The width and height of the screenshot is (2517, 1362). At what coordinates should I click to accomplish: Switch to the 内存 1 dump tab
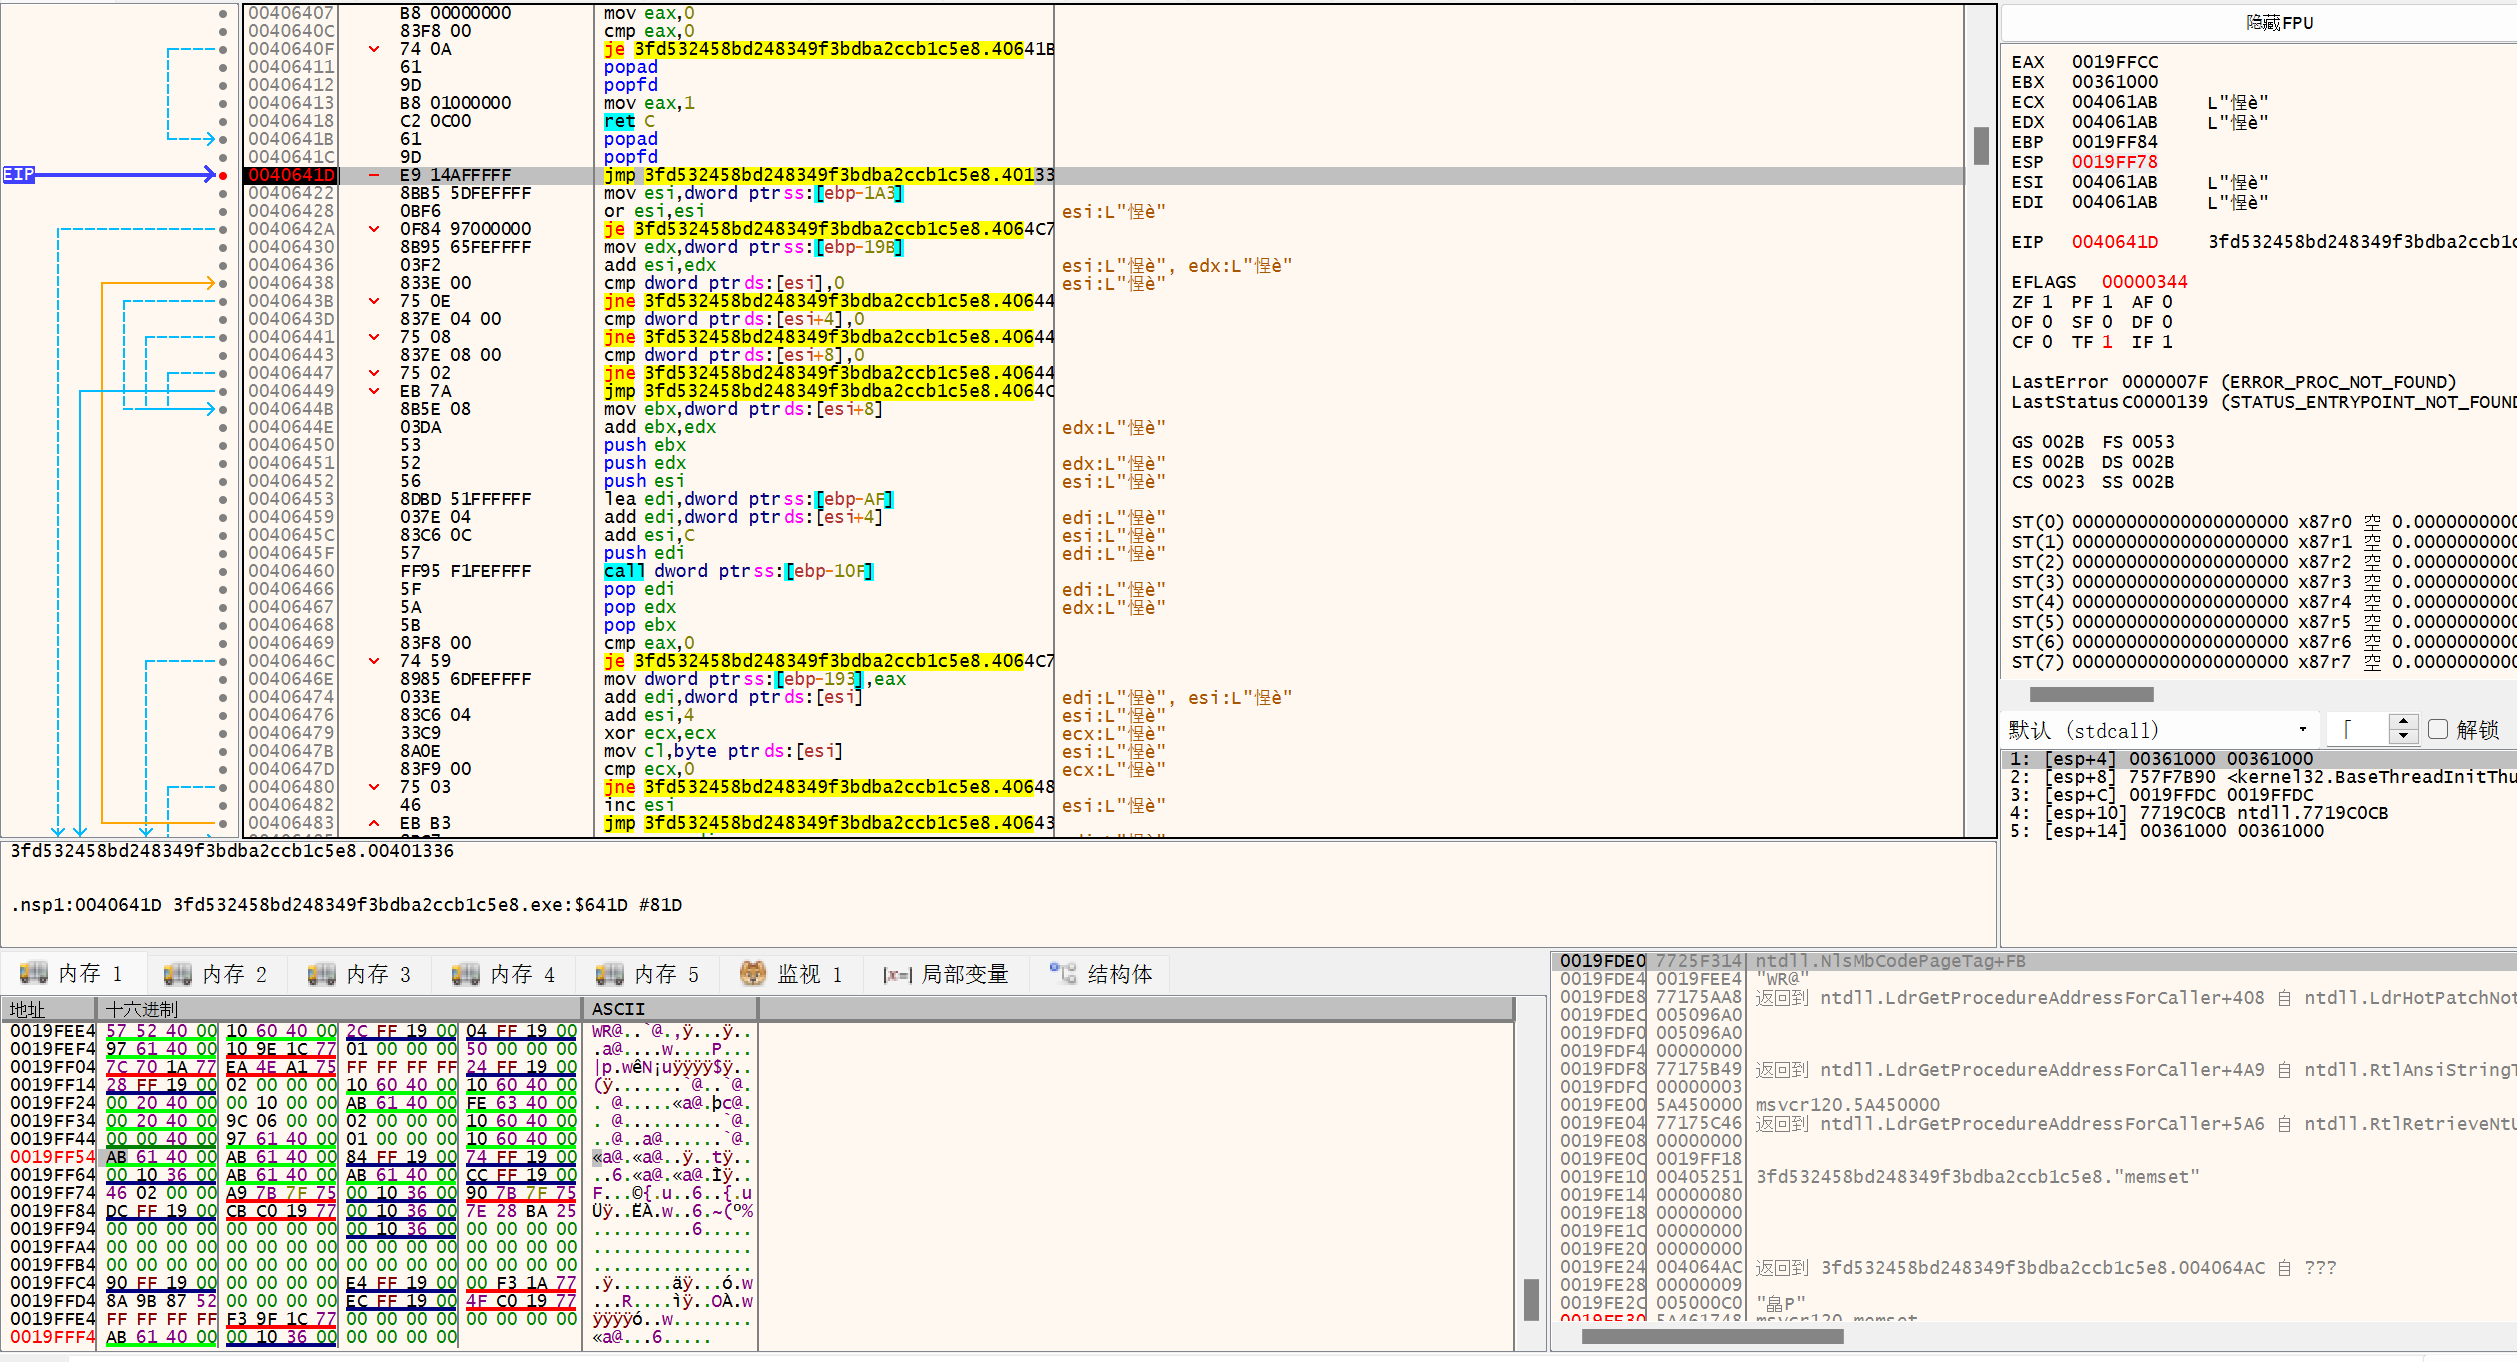72,974
